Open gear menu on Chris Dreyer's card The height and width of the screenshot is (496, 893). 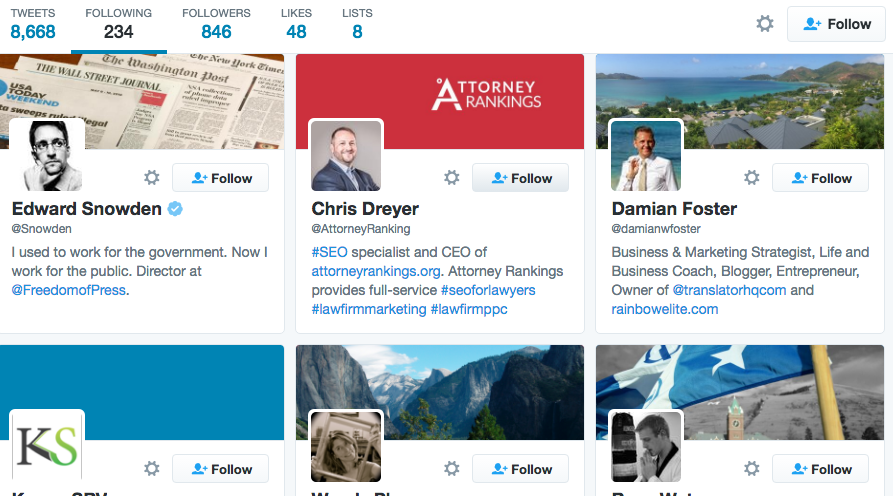point(452,178)
